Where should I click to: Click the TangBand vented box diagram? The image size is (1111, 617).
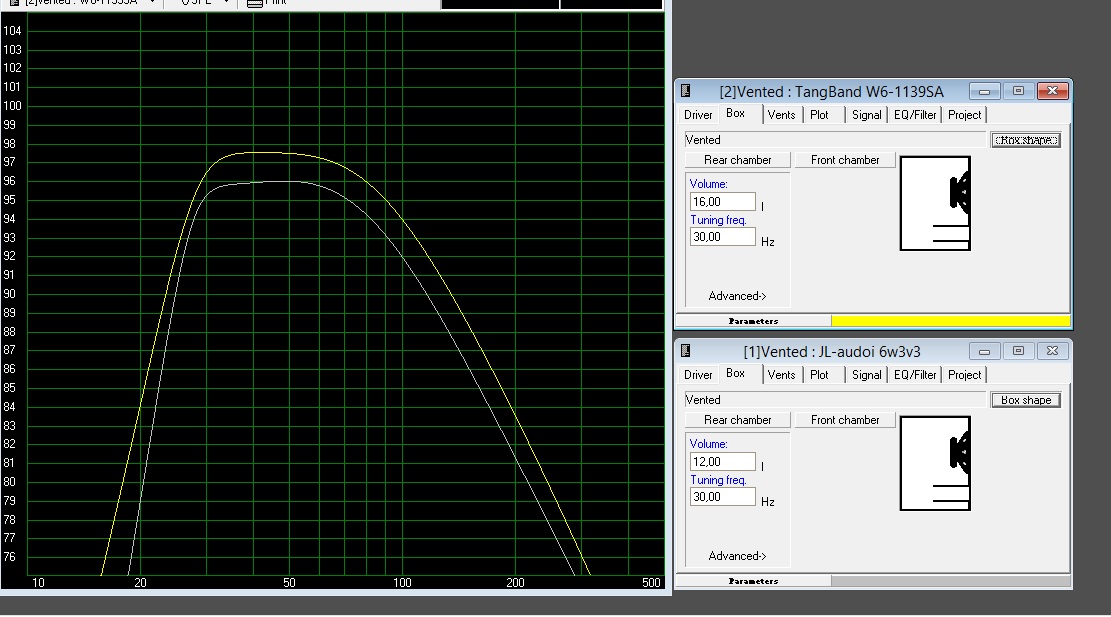(935, 204)
